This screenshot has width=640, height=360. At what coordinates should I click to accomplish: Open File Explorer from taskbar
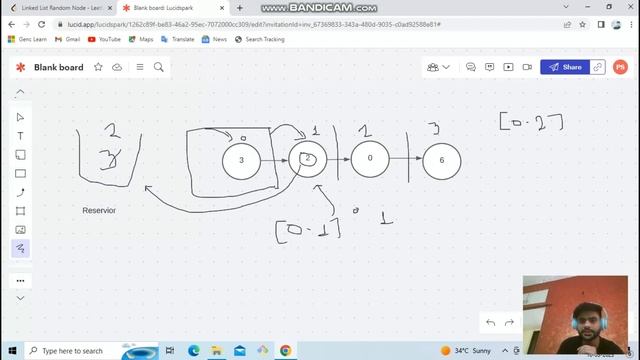pos(217,351)
